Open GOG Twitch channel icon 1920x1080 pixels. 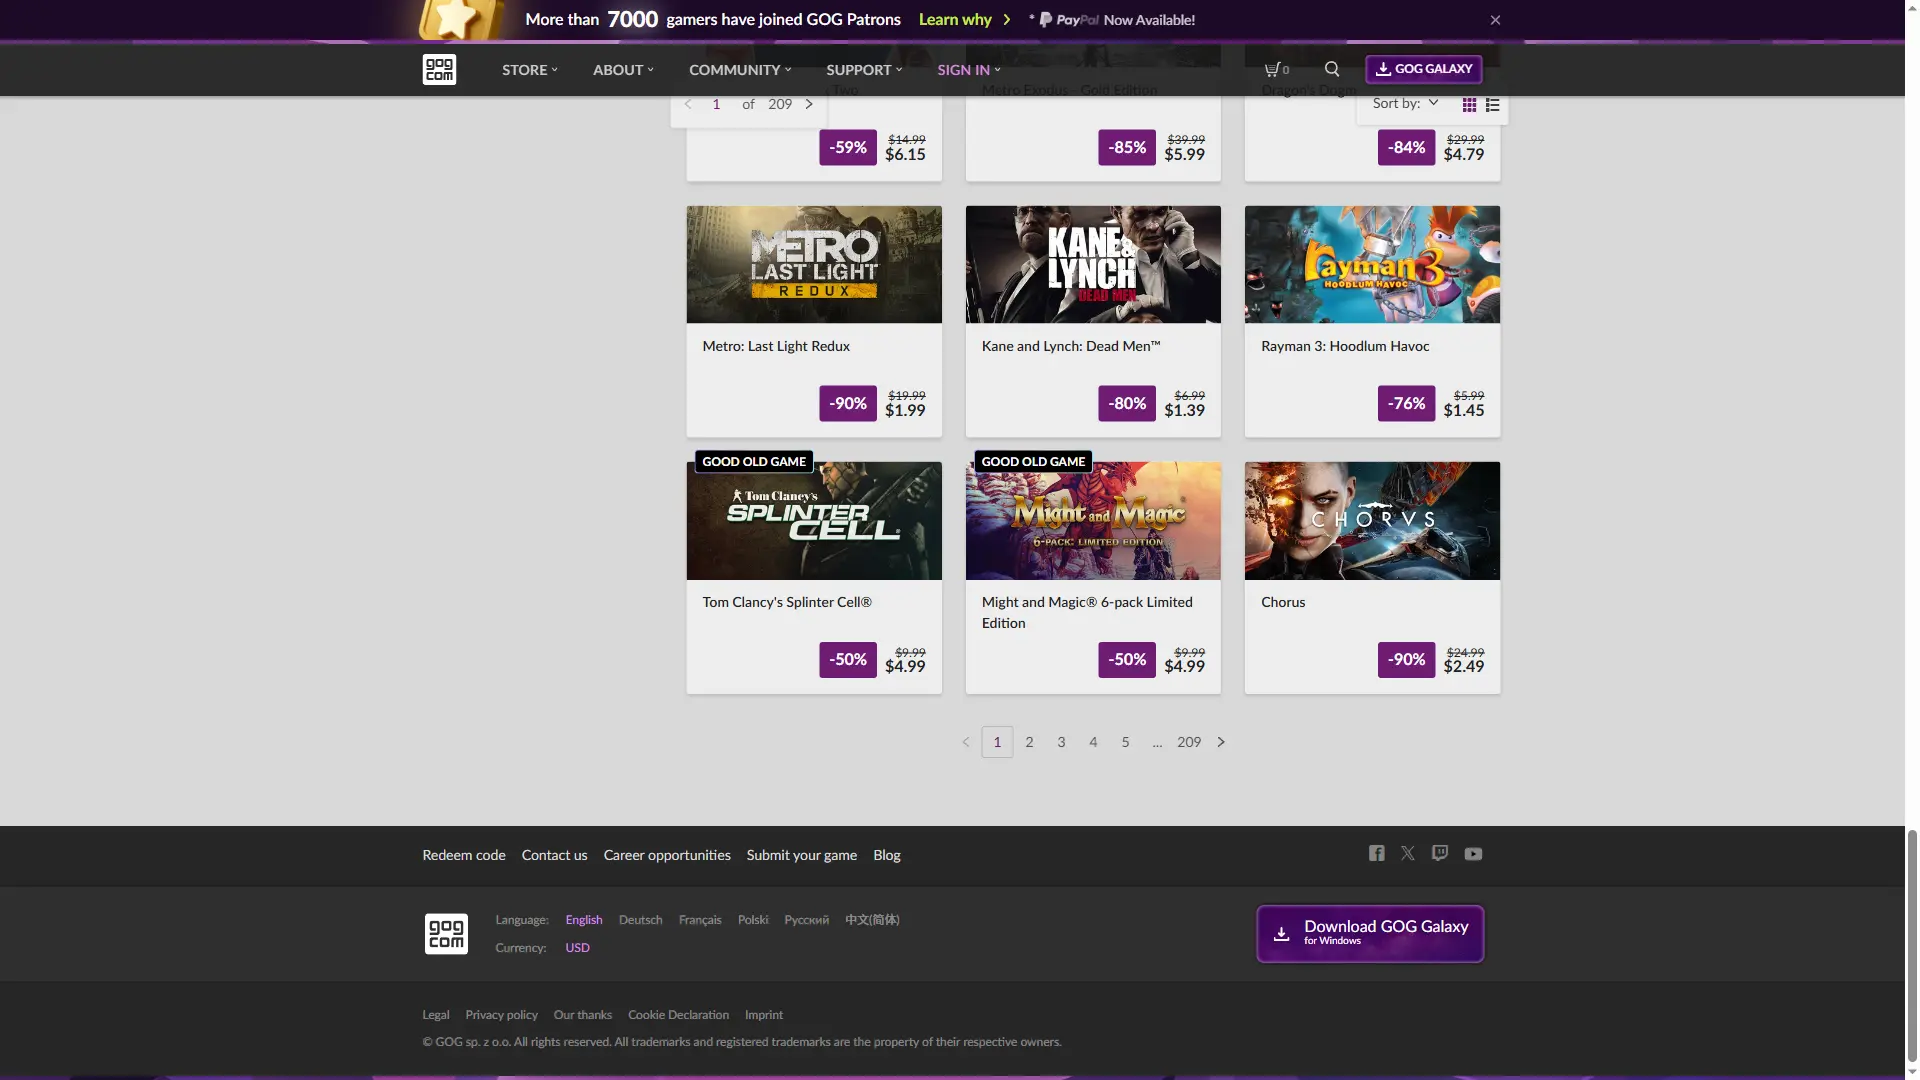click(x=1440, y=853)
